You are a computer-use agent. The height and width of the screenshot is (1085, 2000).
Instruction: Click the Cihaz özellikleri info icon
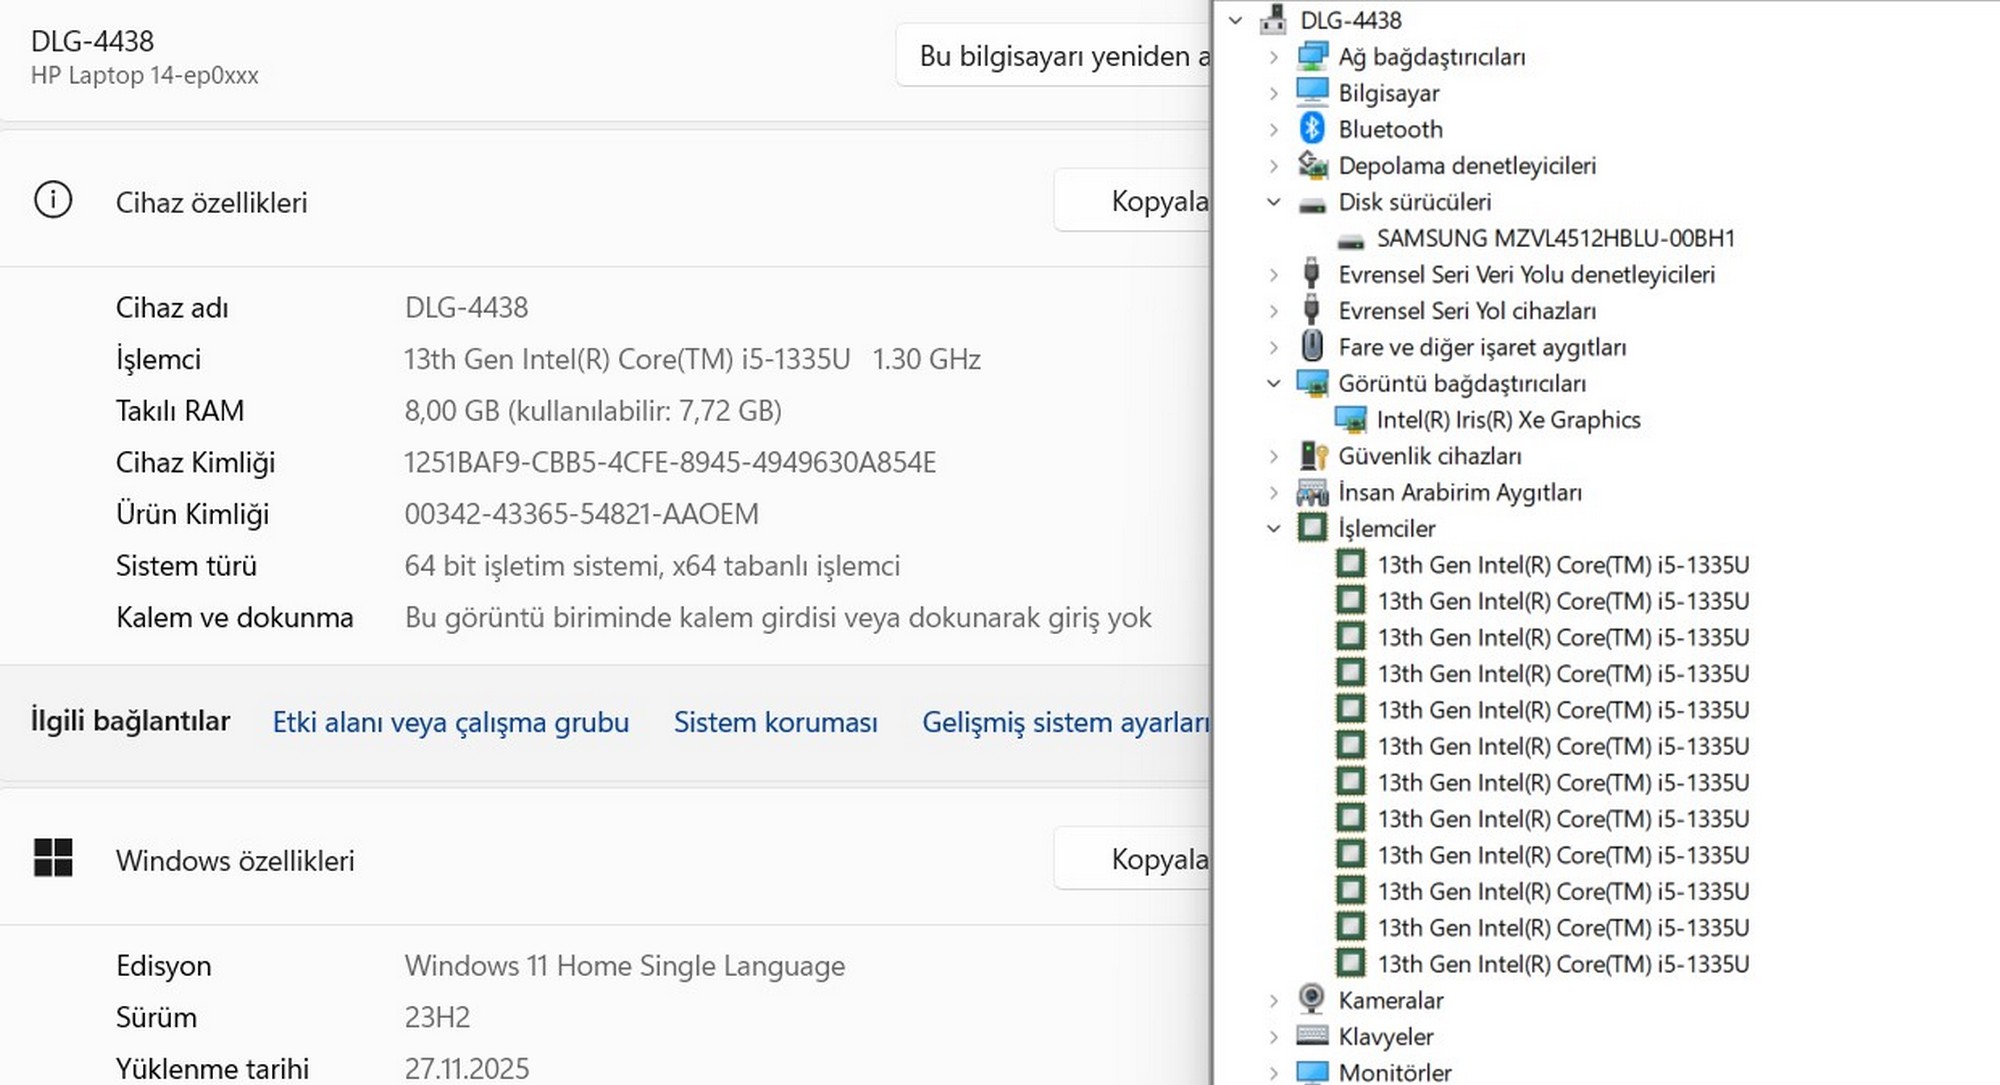coord(53,200)
